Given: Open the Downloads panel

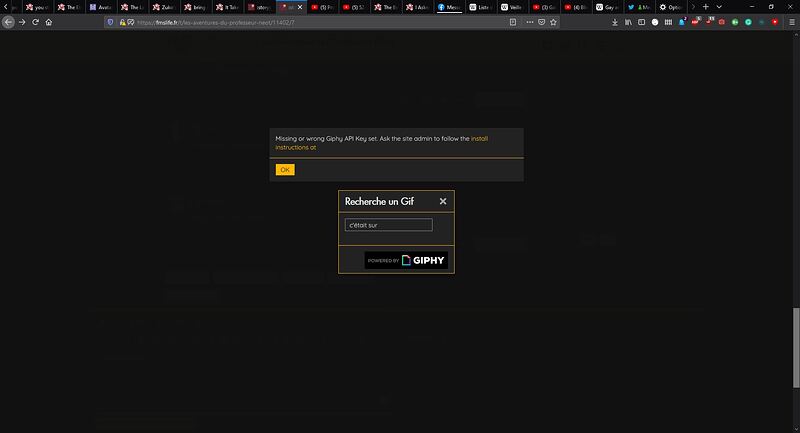Looking at the screenshot, I should [x=615, y=22].
